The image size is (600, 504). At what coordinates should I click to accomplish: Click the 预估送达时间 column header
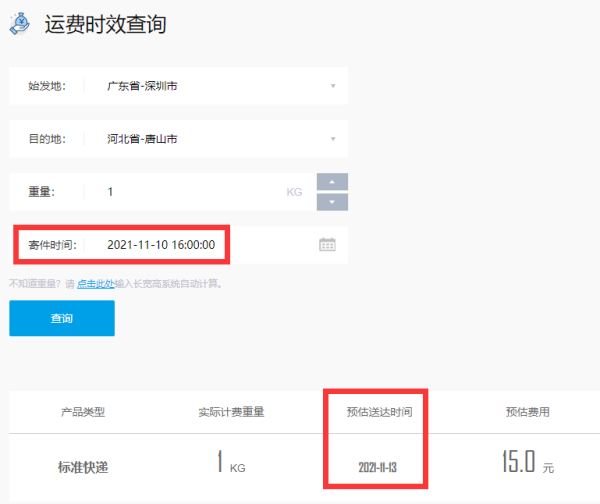[379, 411]
